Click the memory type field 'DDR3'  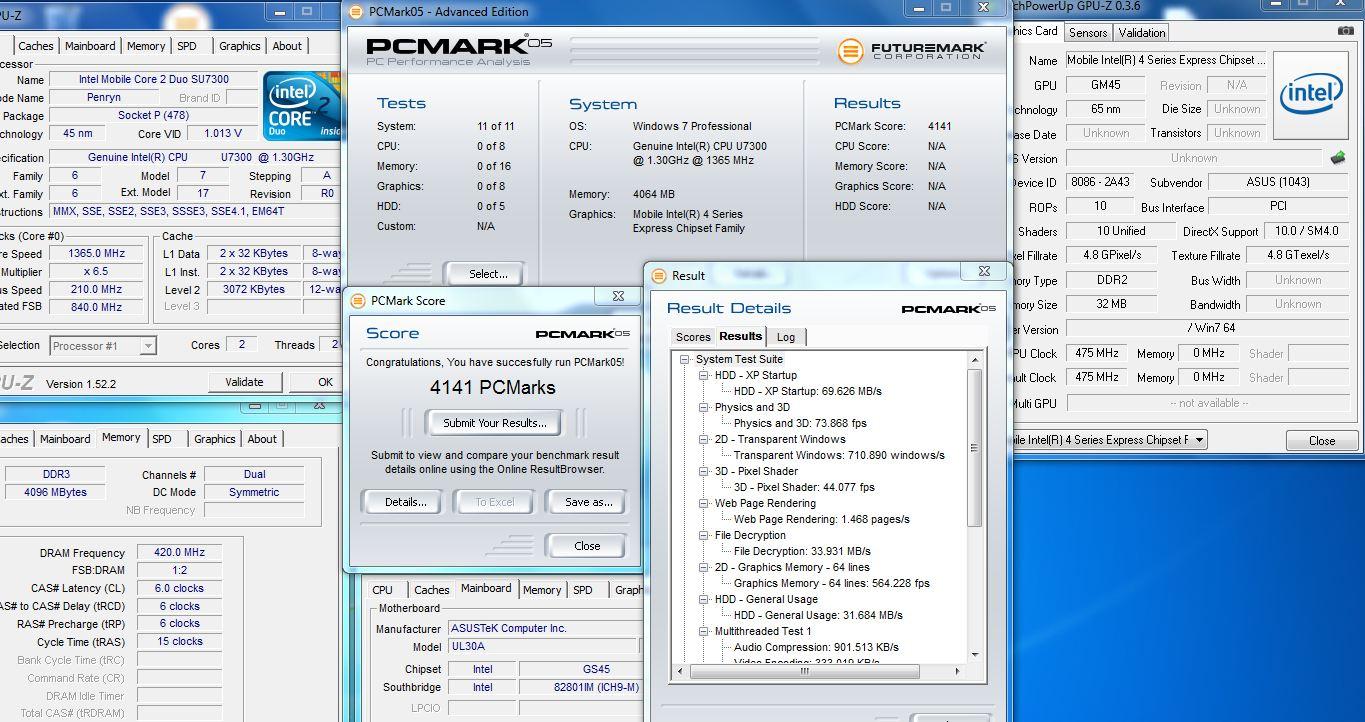click(x=57, y=474)
